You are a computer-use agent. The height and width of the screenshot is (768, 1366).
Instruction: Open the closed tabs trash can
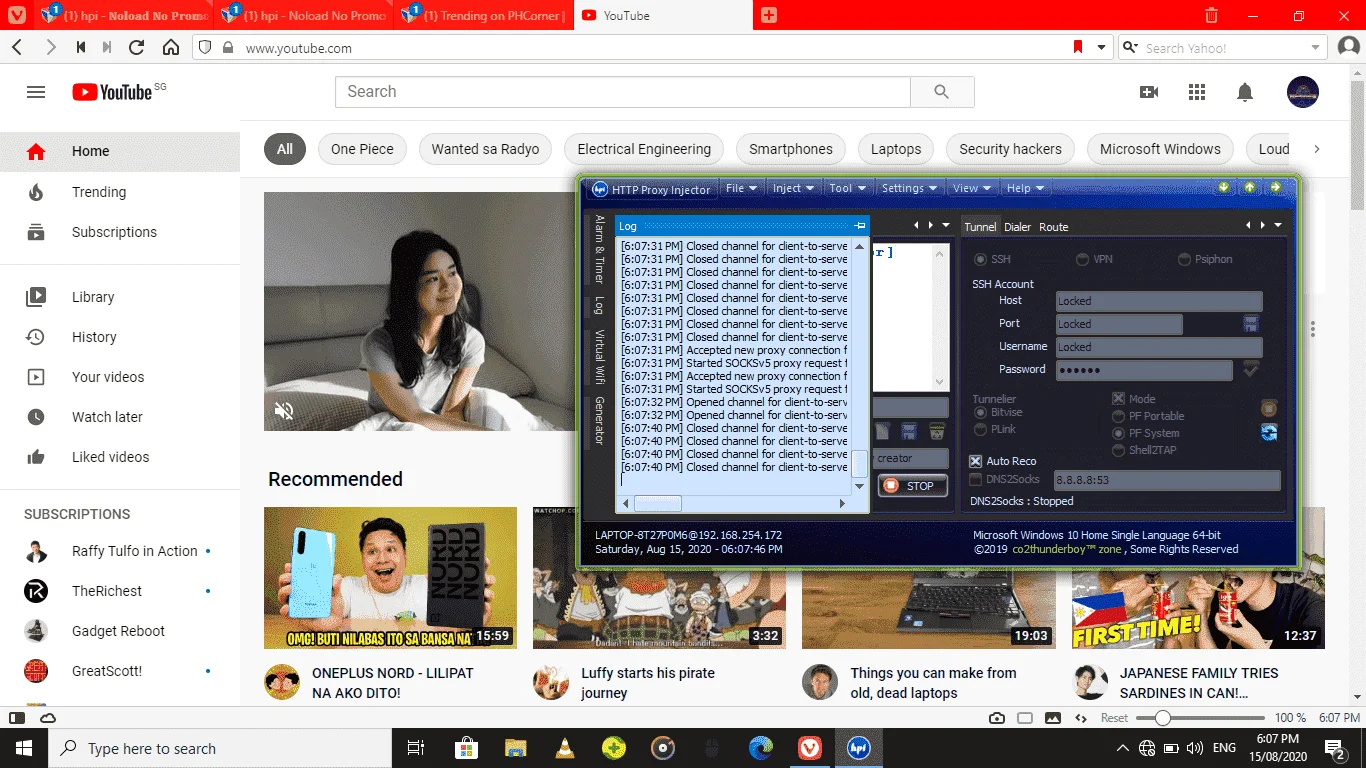(1211, 15)
